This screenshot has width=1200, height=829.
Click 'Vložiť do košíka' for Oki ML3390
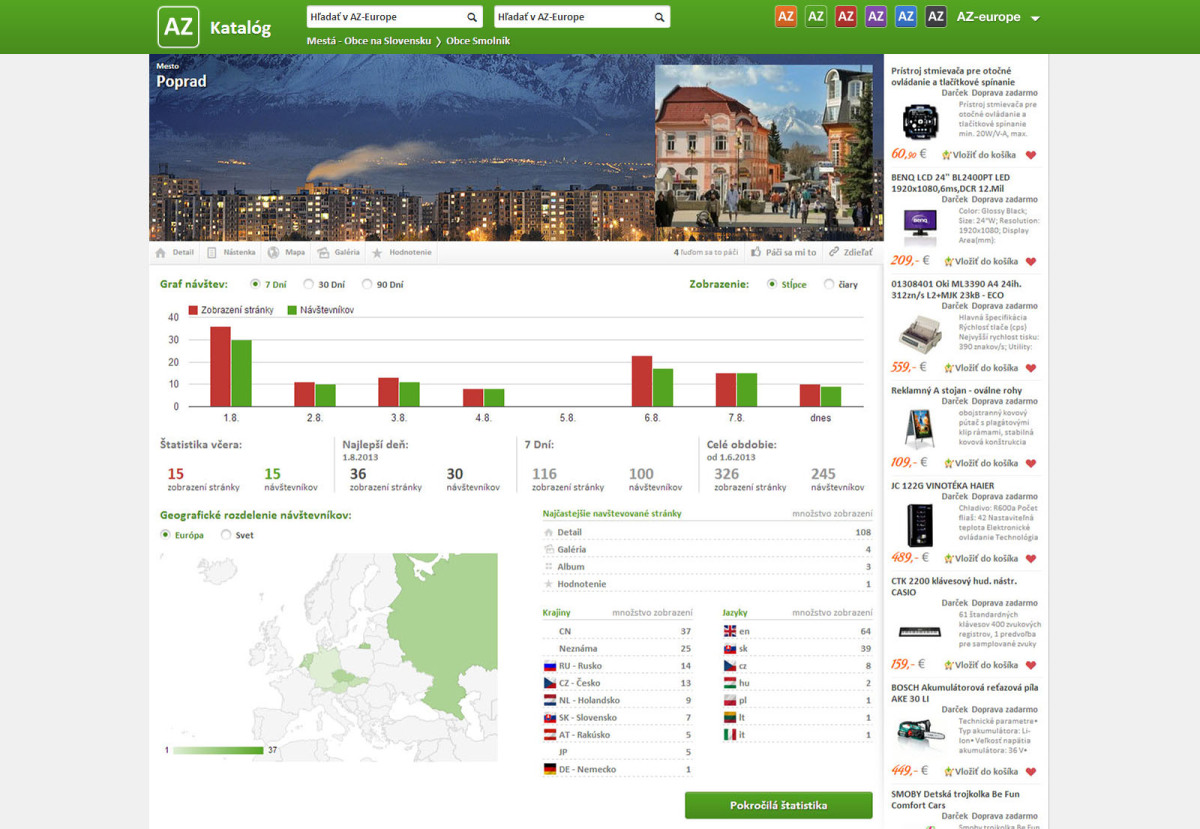pyautogui.click(x=980, y=368)
